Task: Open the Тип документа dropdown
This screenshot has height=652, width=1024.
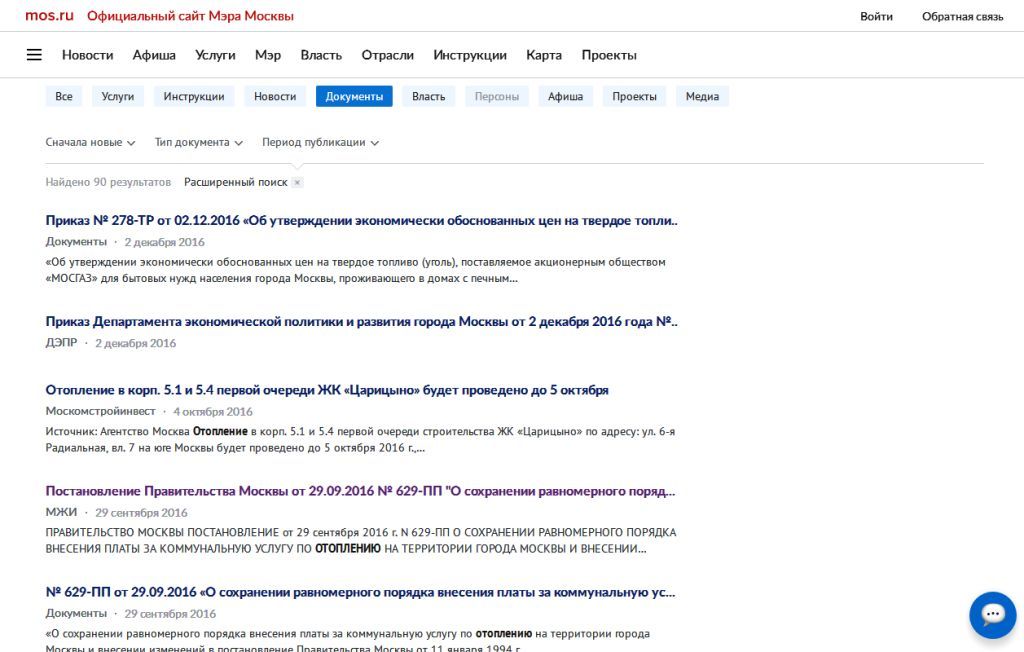Action: (x=199, y=142)
